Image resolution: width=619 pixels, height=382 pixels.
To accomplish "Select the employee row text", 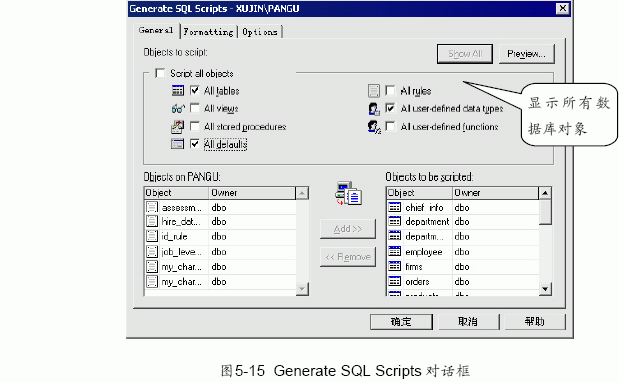I will click(424, 252).
